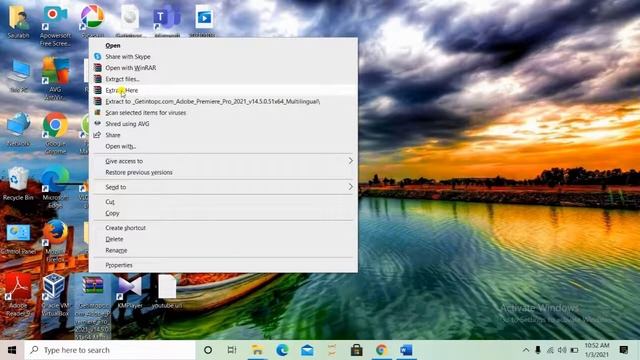Open File Explorer from the taskbar
This screenshot has width=640, height=360.
257,350
